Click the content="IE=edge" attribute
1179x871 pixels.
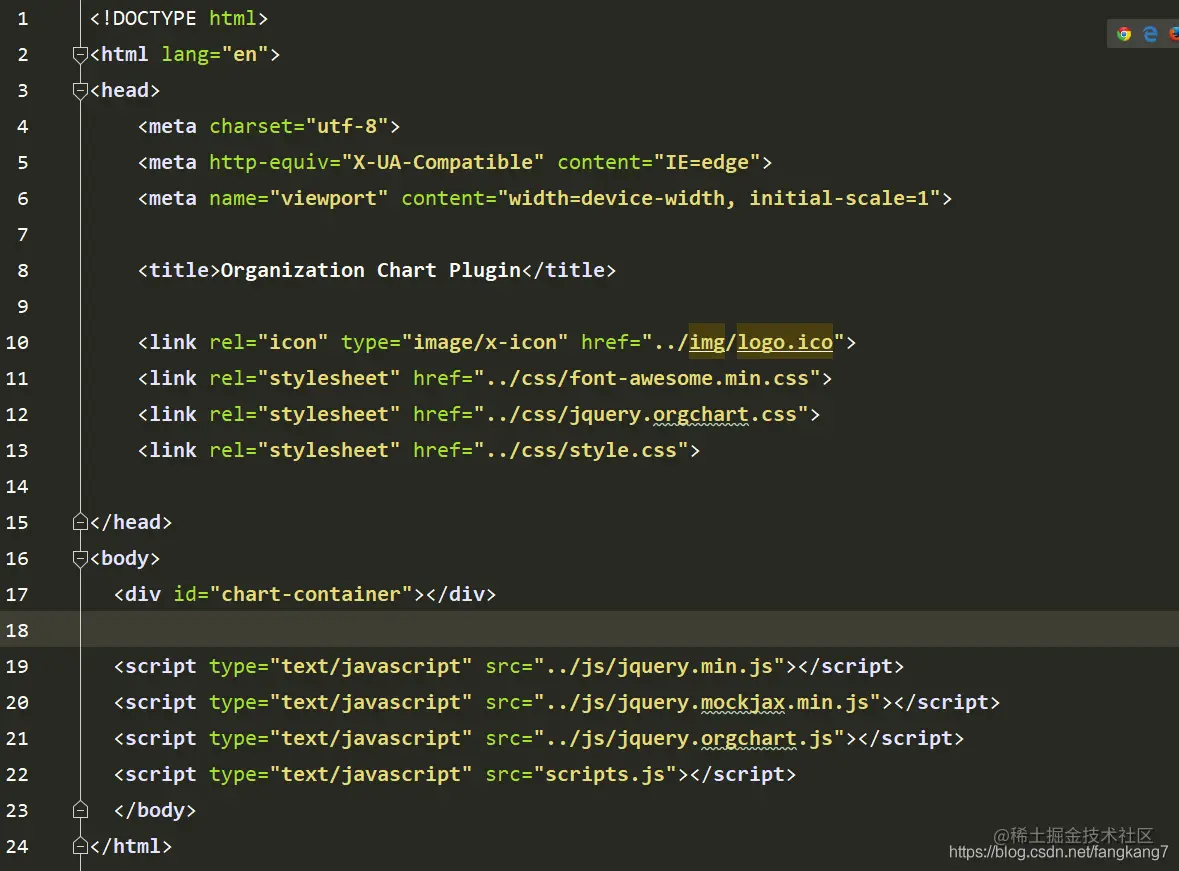659,162
